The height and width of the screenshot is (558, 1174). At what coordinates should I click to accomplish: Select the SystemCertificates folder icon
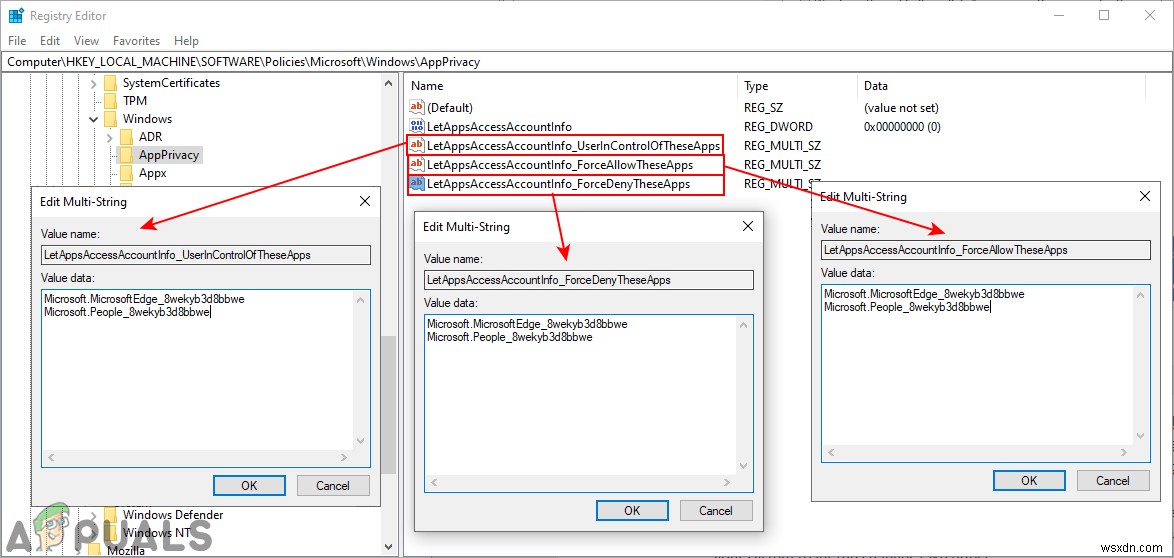(111, 83)
